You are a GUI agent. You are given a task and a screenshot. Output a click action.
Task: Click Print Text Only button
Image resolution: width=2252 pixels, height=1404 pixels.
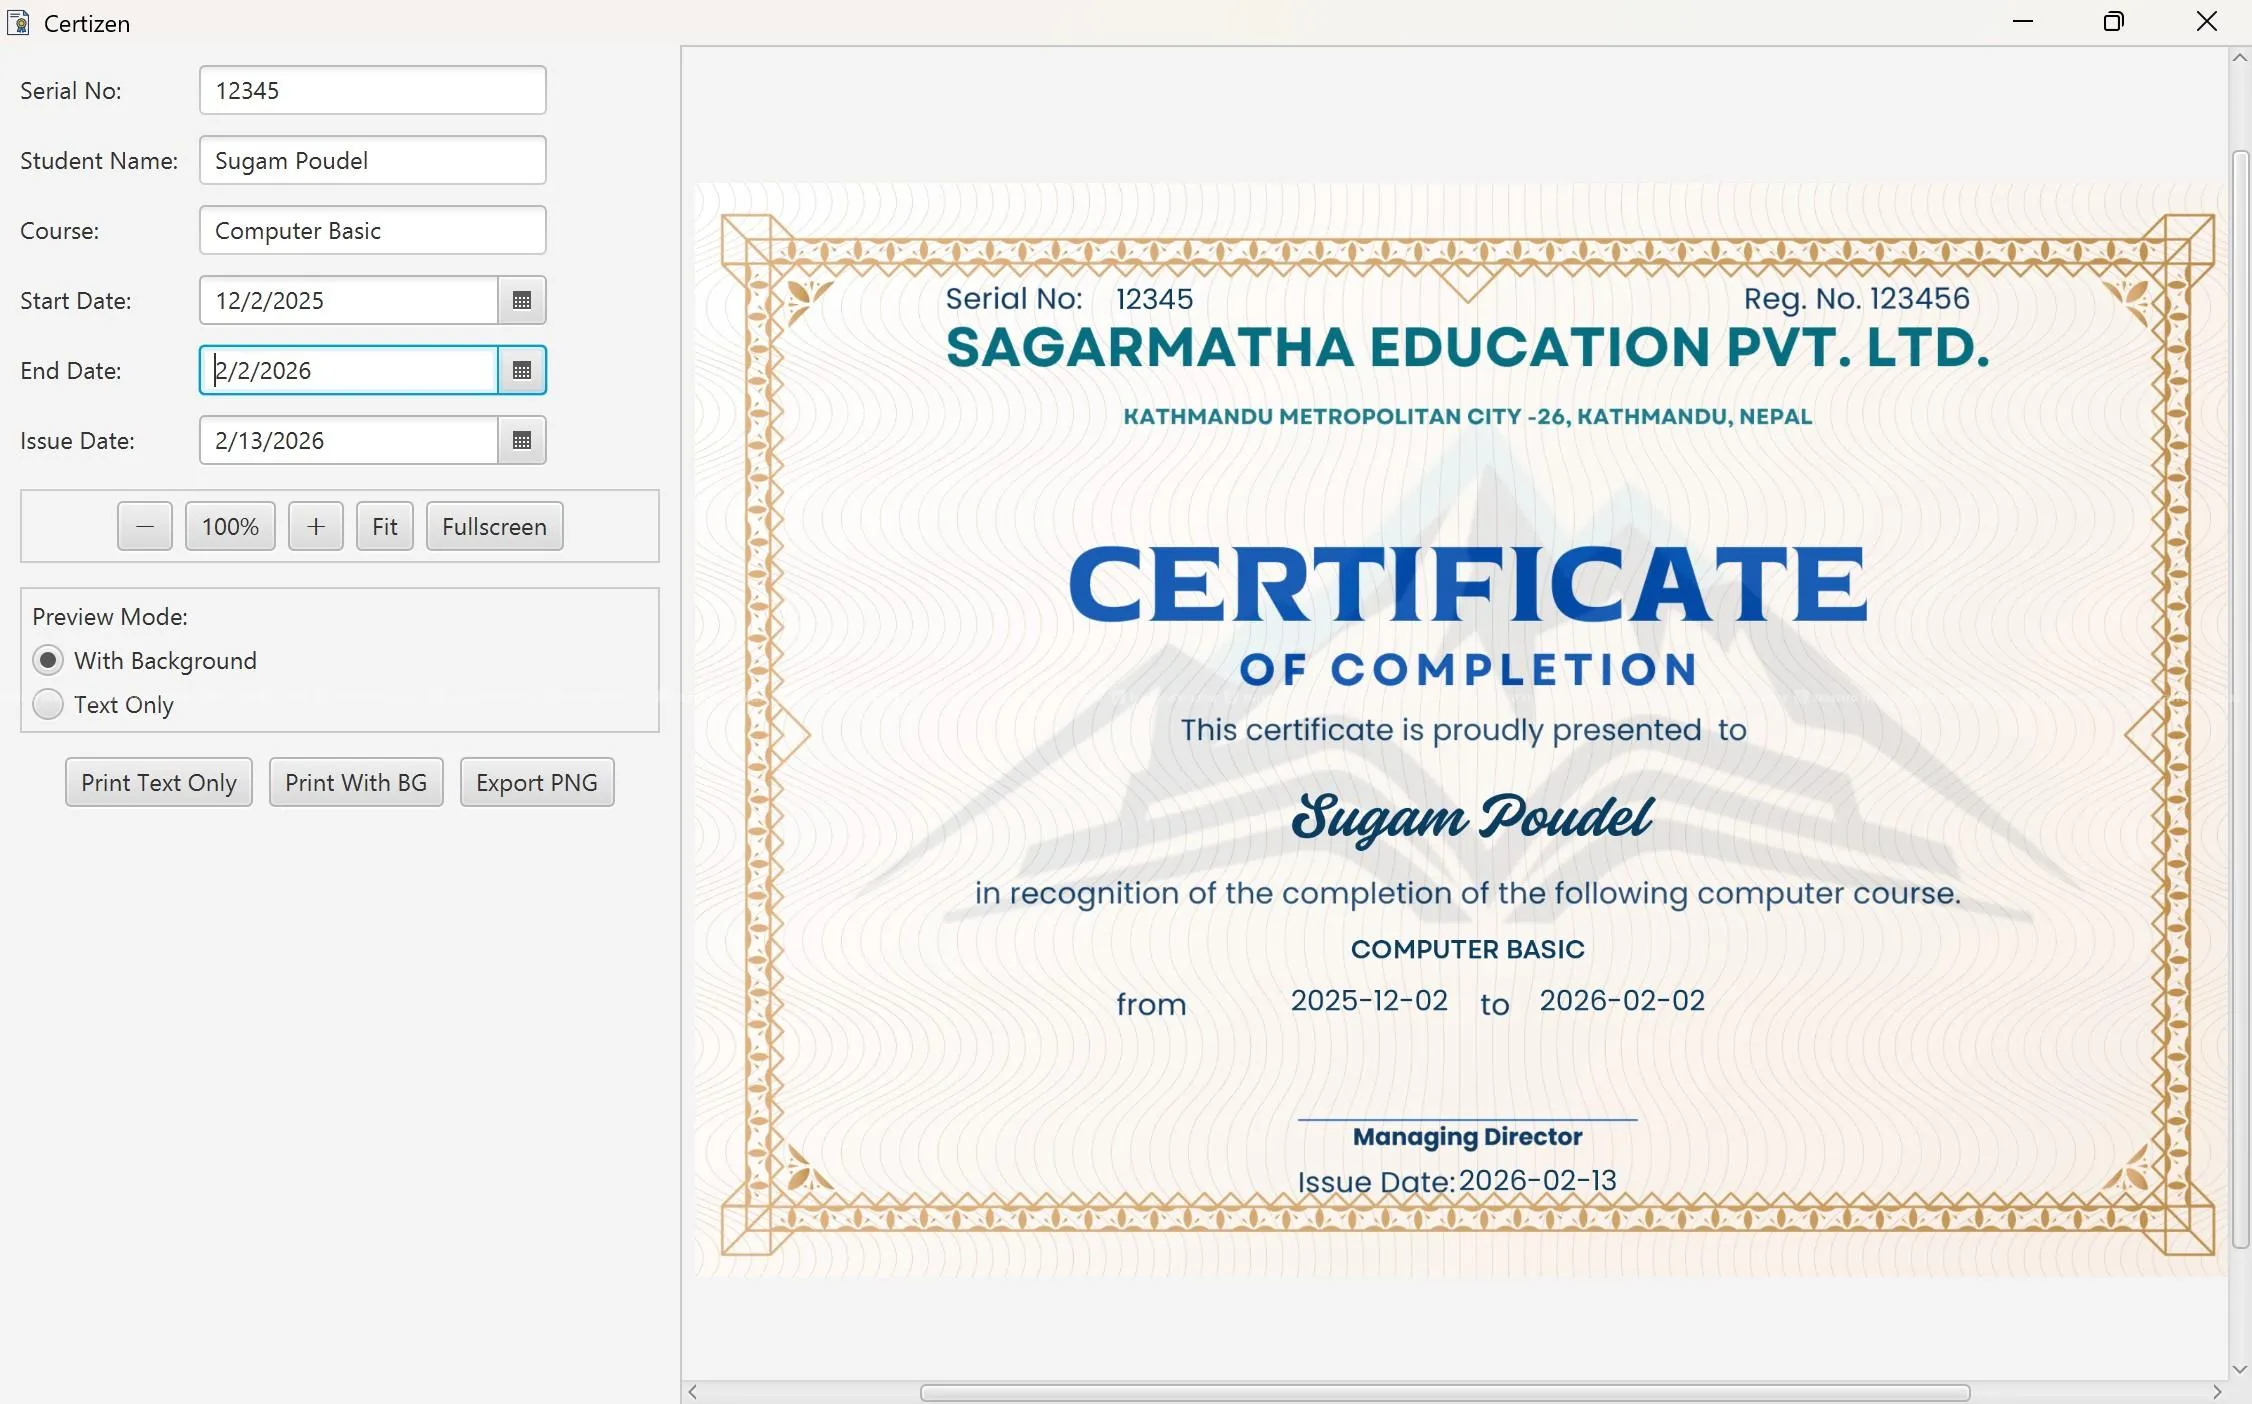coord(159,782)
